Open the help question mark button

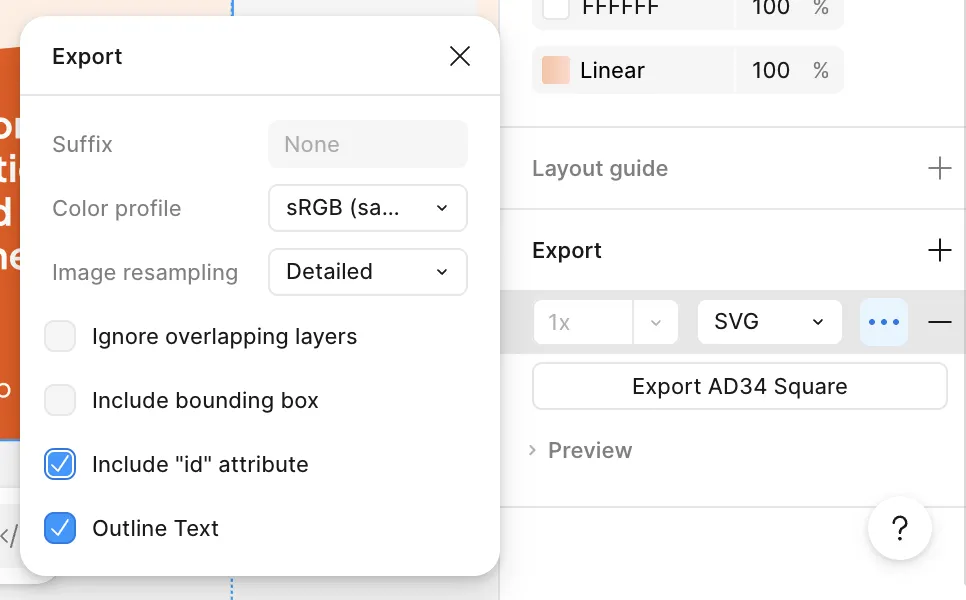click(x=900, y=528)
